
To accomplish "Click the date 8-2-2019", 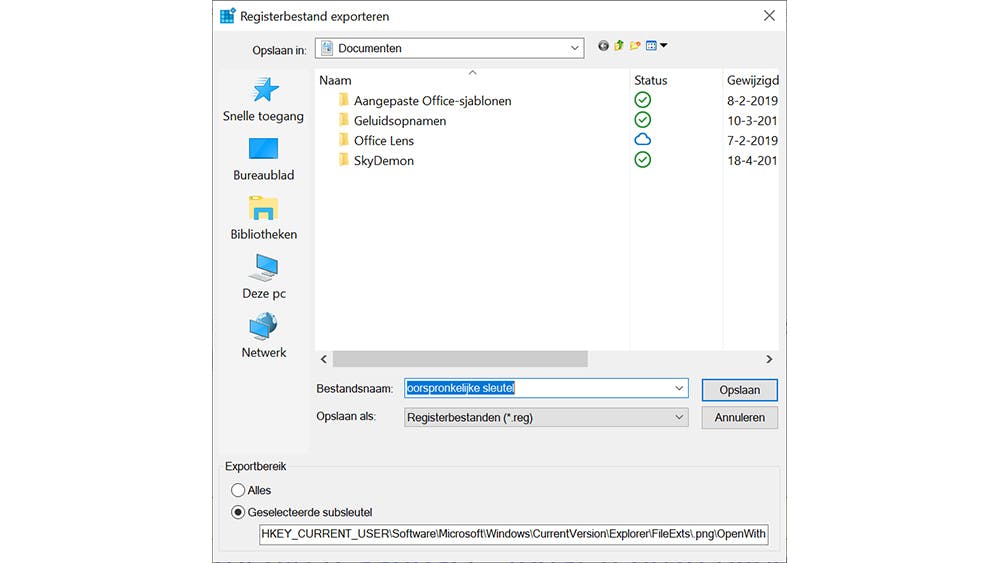I will [x=753, y=101].
